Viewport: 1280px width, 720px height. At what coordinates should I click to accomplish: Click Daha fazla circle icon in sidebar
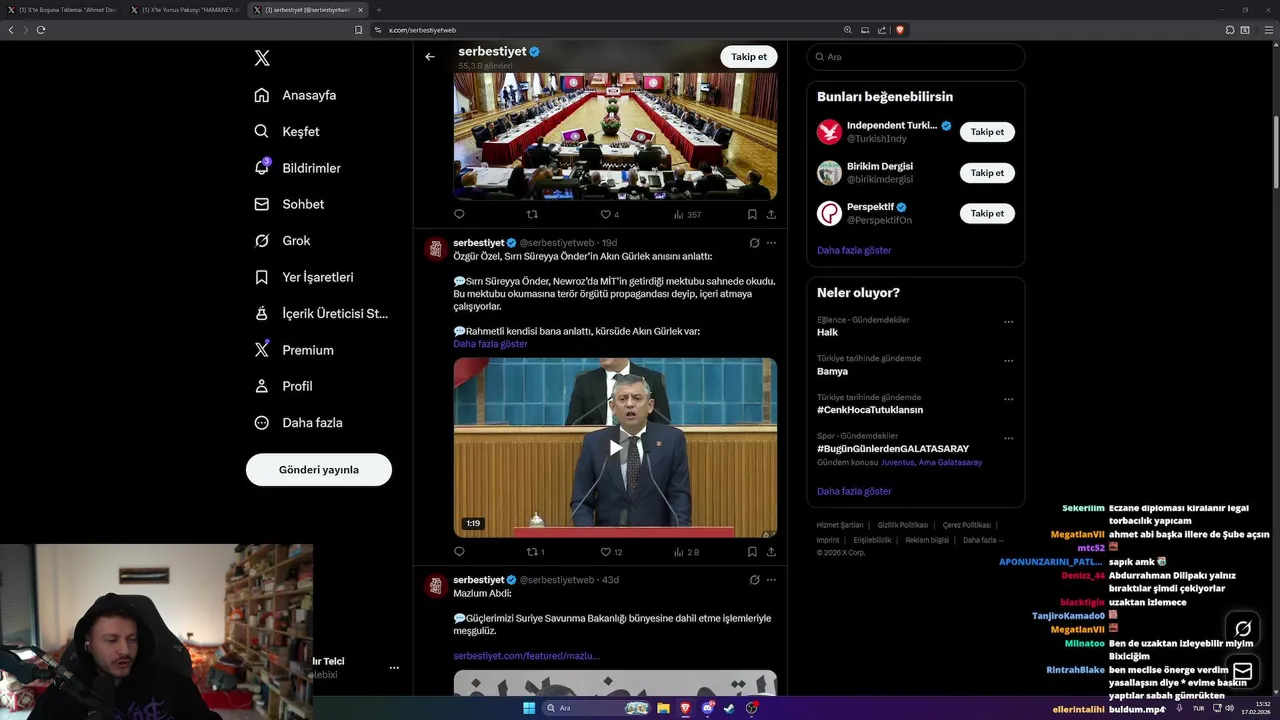[x=262, y=423]
